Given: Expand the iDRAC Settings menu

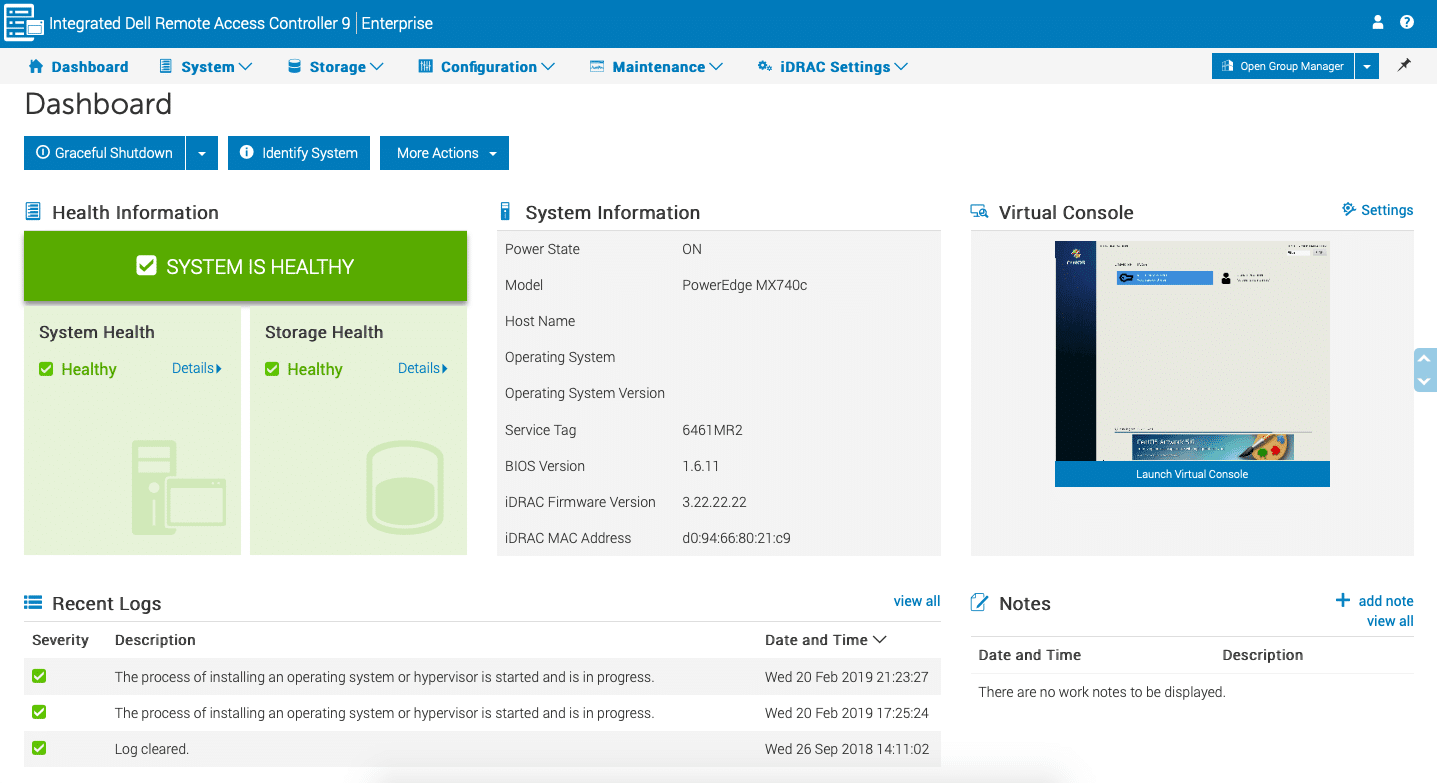Looking at the screenshot, I should coord(833,67).
